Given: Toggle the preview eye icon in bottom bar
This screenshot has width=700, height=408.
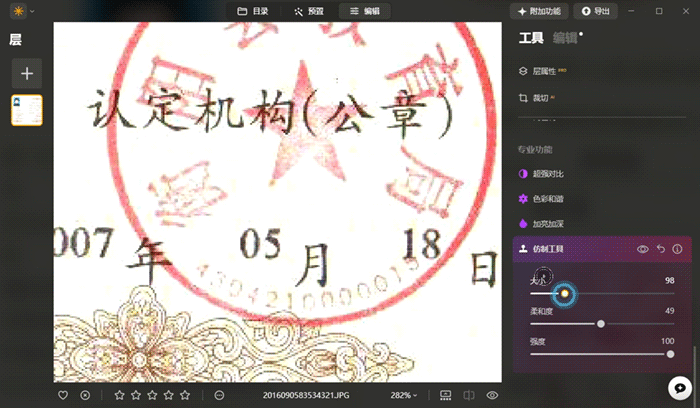Looking at the screenshot, I should pos(492,395).
